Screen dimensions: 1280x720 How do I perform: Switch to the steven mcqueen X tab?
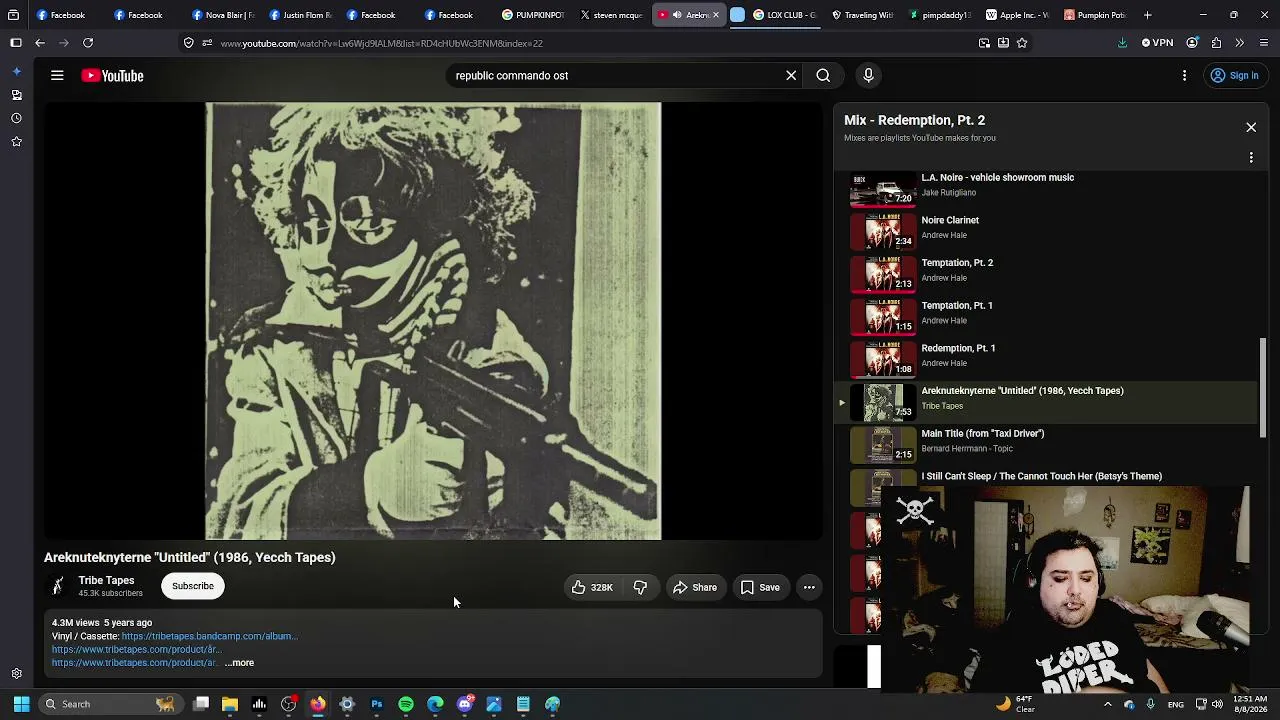pos(611,15)
